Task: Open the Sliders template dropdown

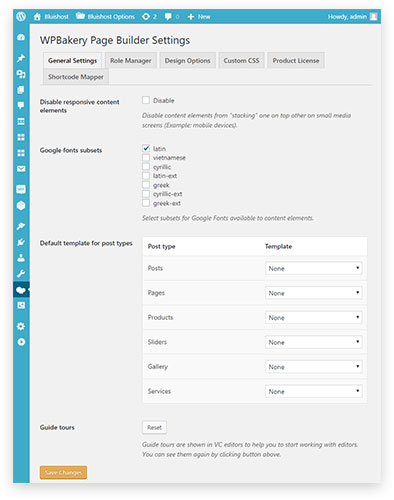Action: pyautogui.click(x=314, y=342)
